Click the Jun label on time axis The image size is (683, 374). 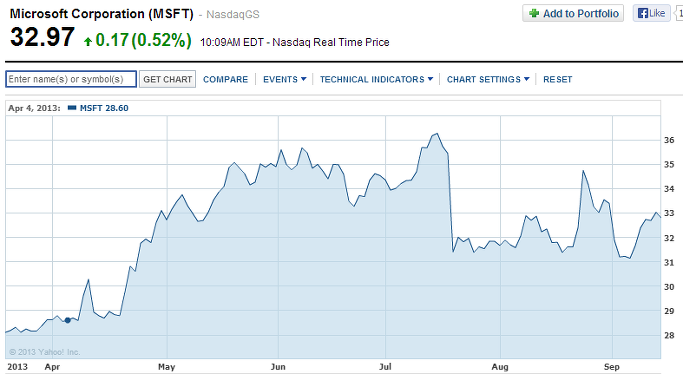[278, 367]
